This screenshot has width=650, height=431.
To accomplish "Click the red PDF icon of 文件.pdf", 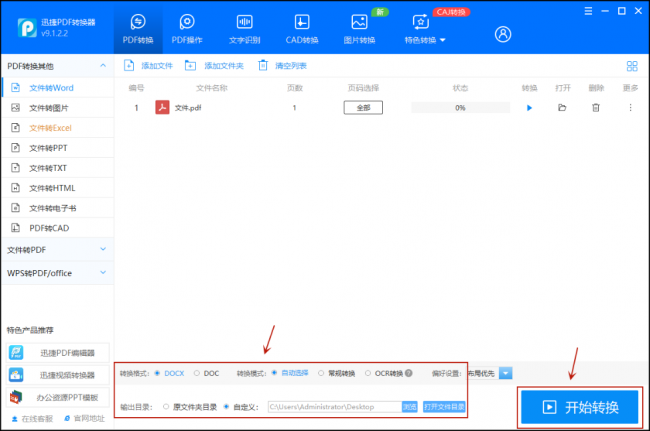I will point(162,107).
